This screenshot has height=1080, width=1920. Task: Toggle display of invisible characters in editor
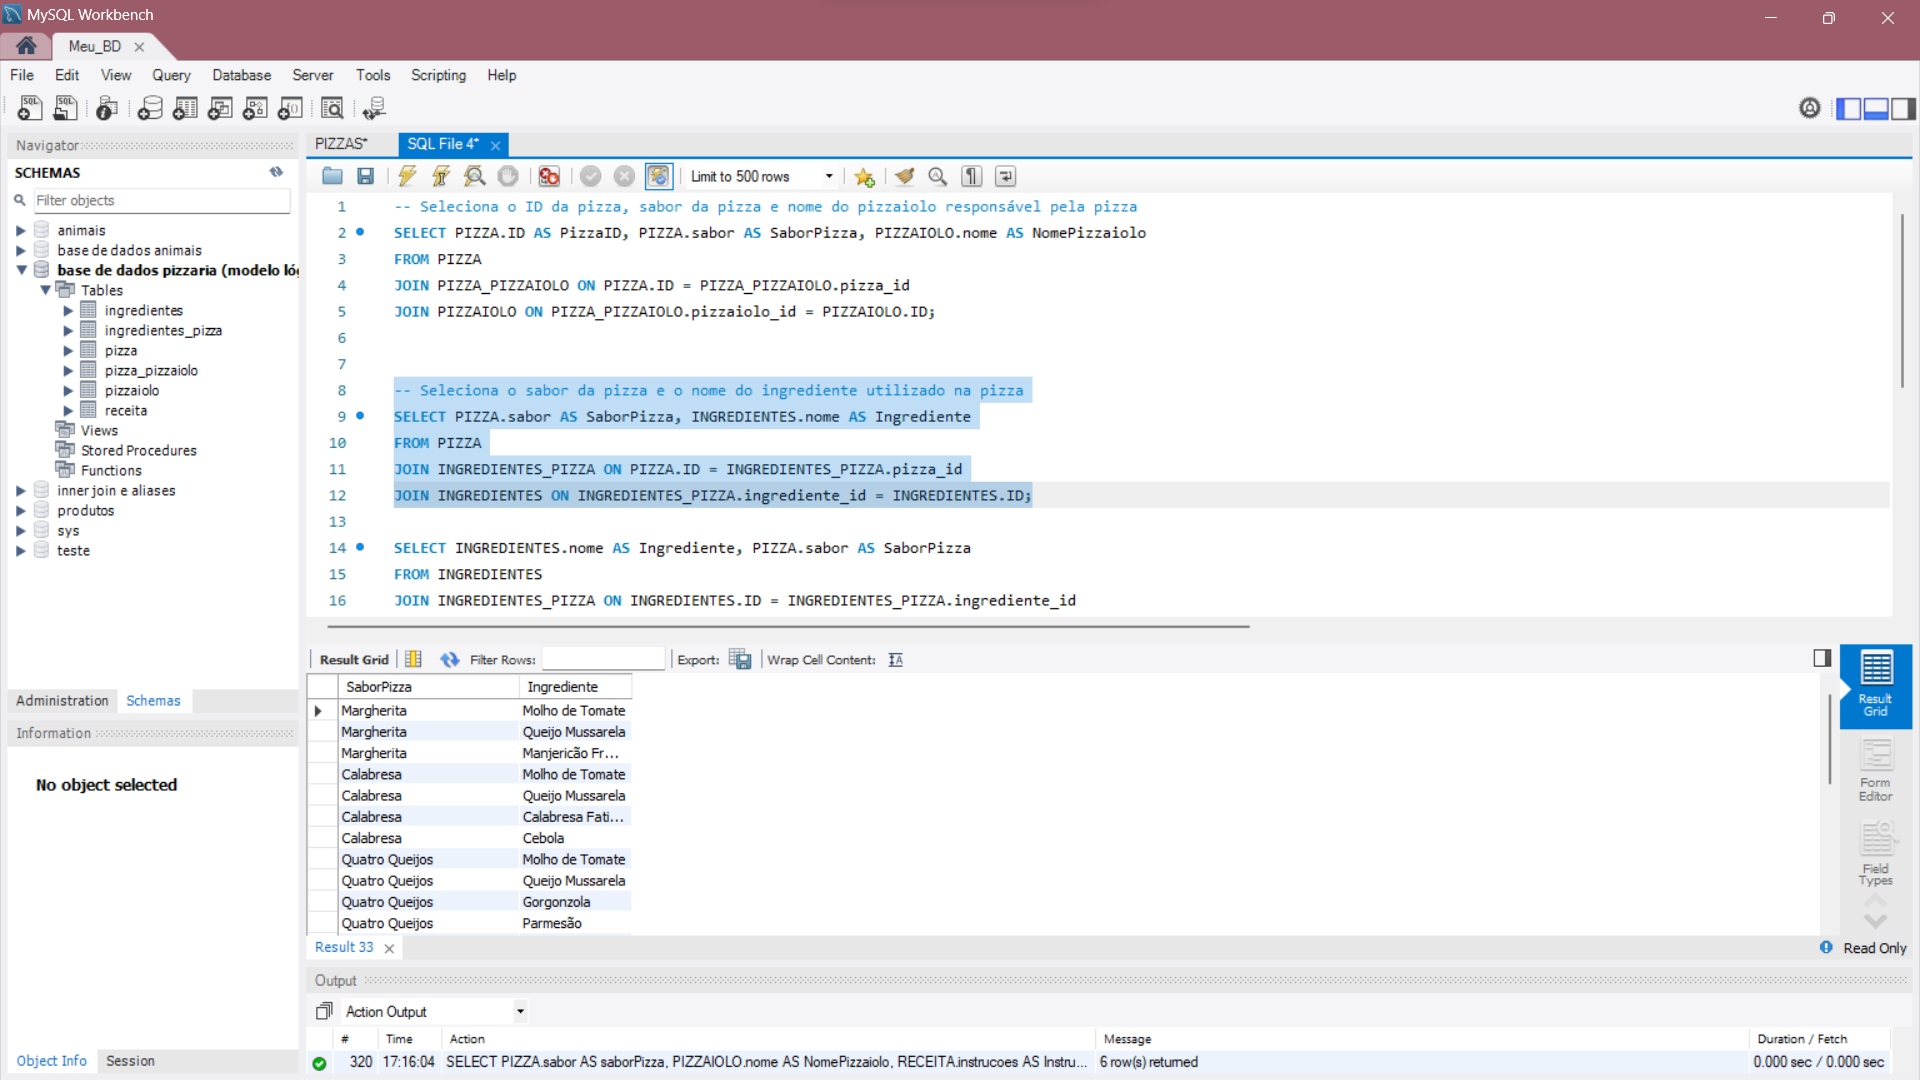coord(971,176)
